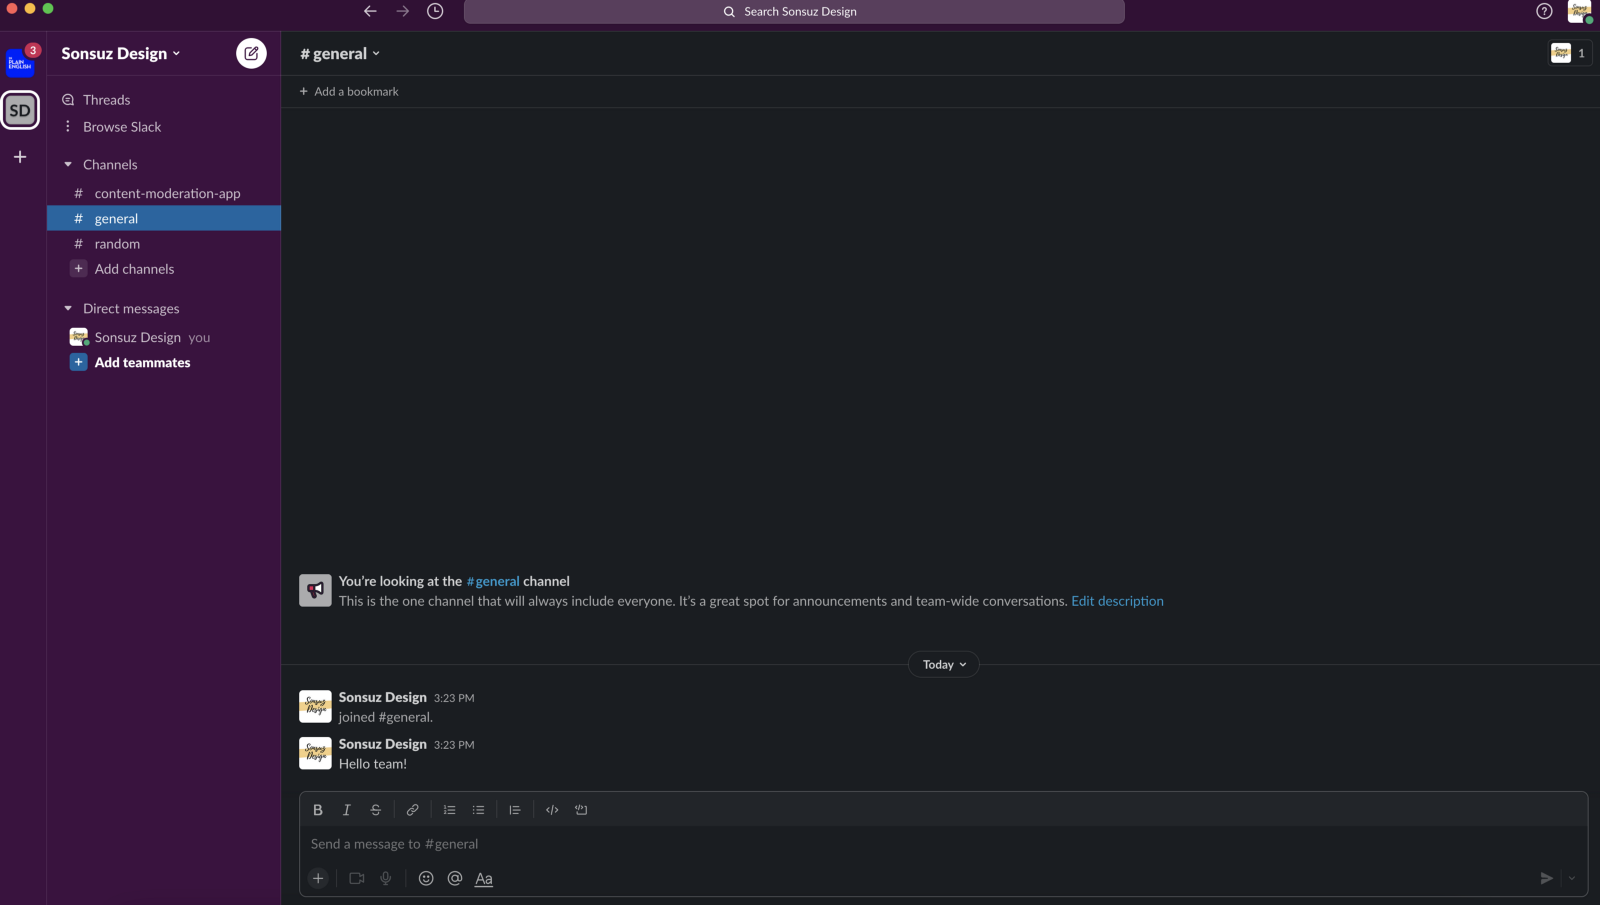Click the compose new message icon
The height and width of the screenshot is (905, 1600).
[251, 53]
